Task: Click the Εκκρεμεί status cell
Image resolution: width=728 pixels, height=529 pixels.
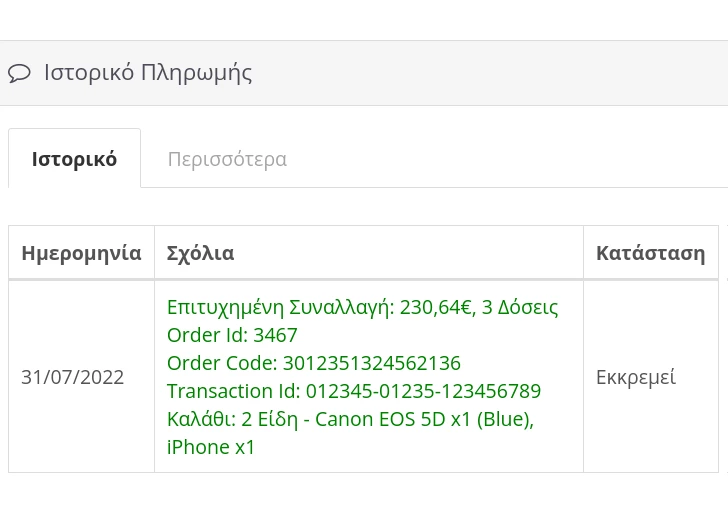Action: pos(636,377)
